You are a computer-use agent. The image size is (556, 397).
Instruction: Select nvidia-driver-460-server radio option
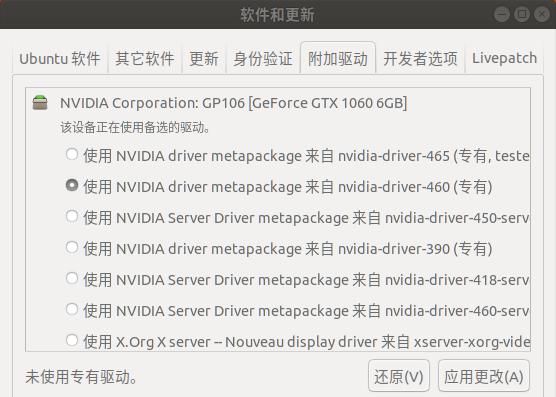click(x=72, y=309)
